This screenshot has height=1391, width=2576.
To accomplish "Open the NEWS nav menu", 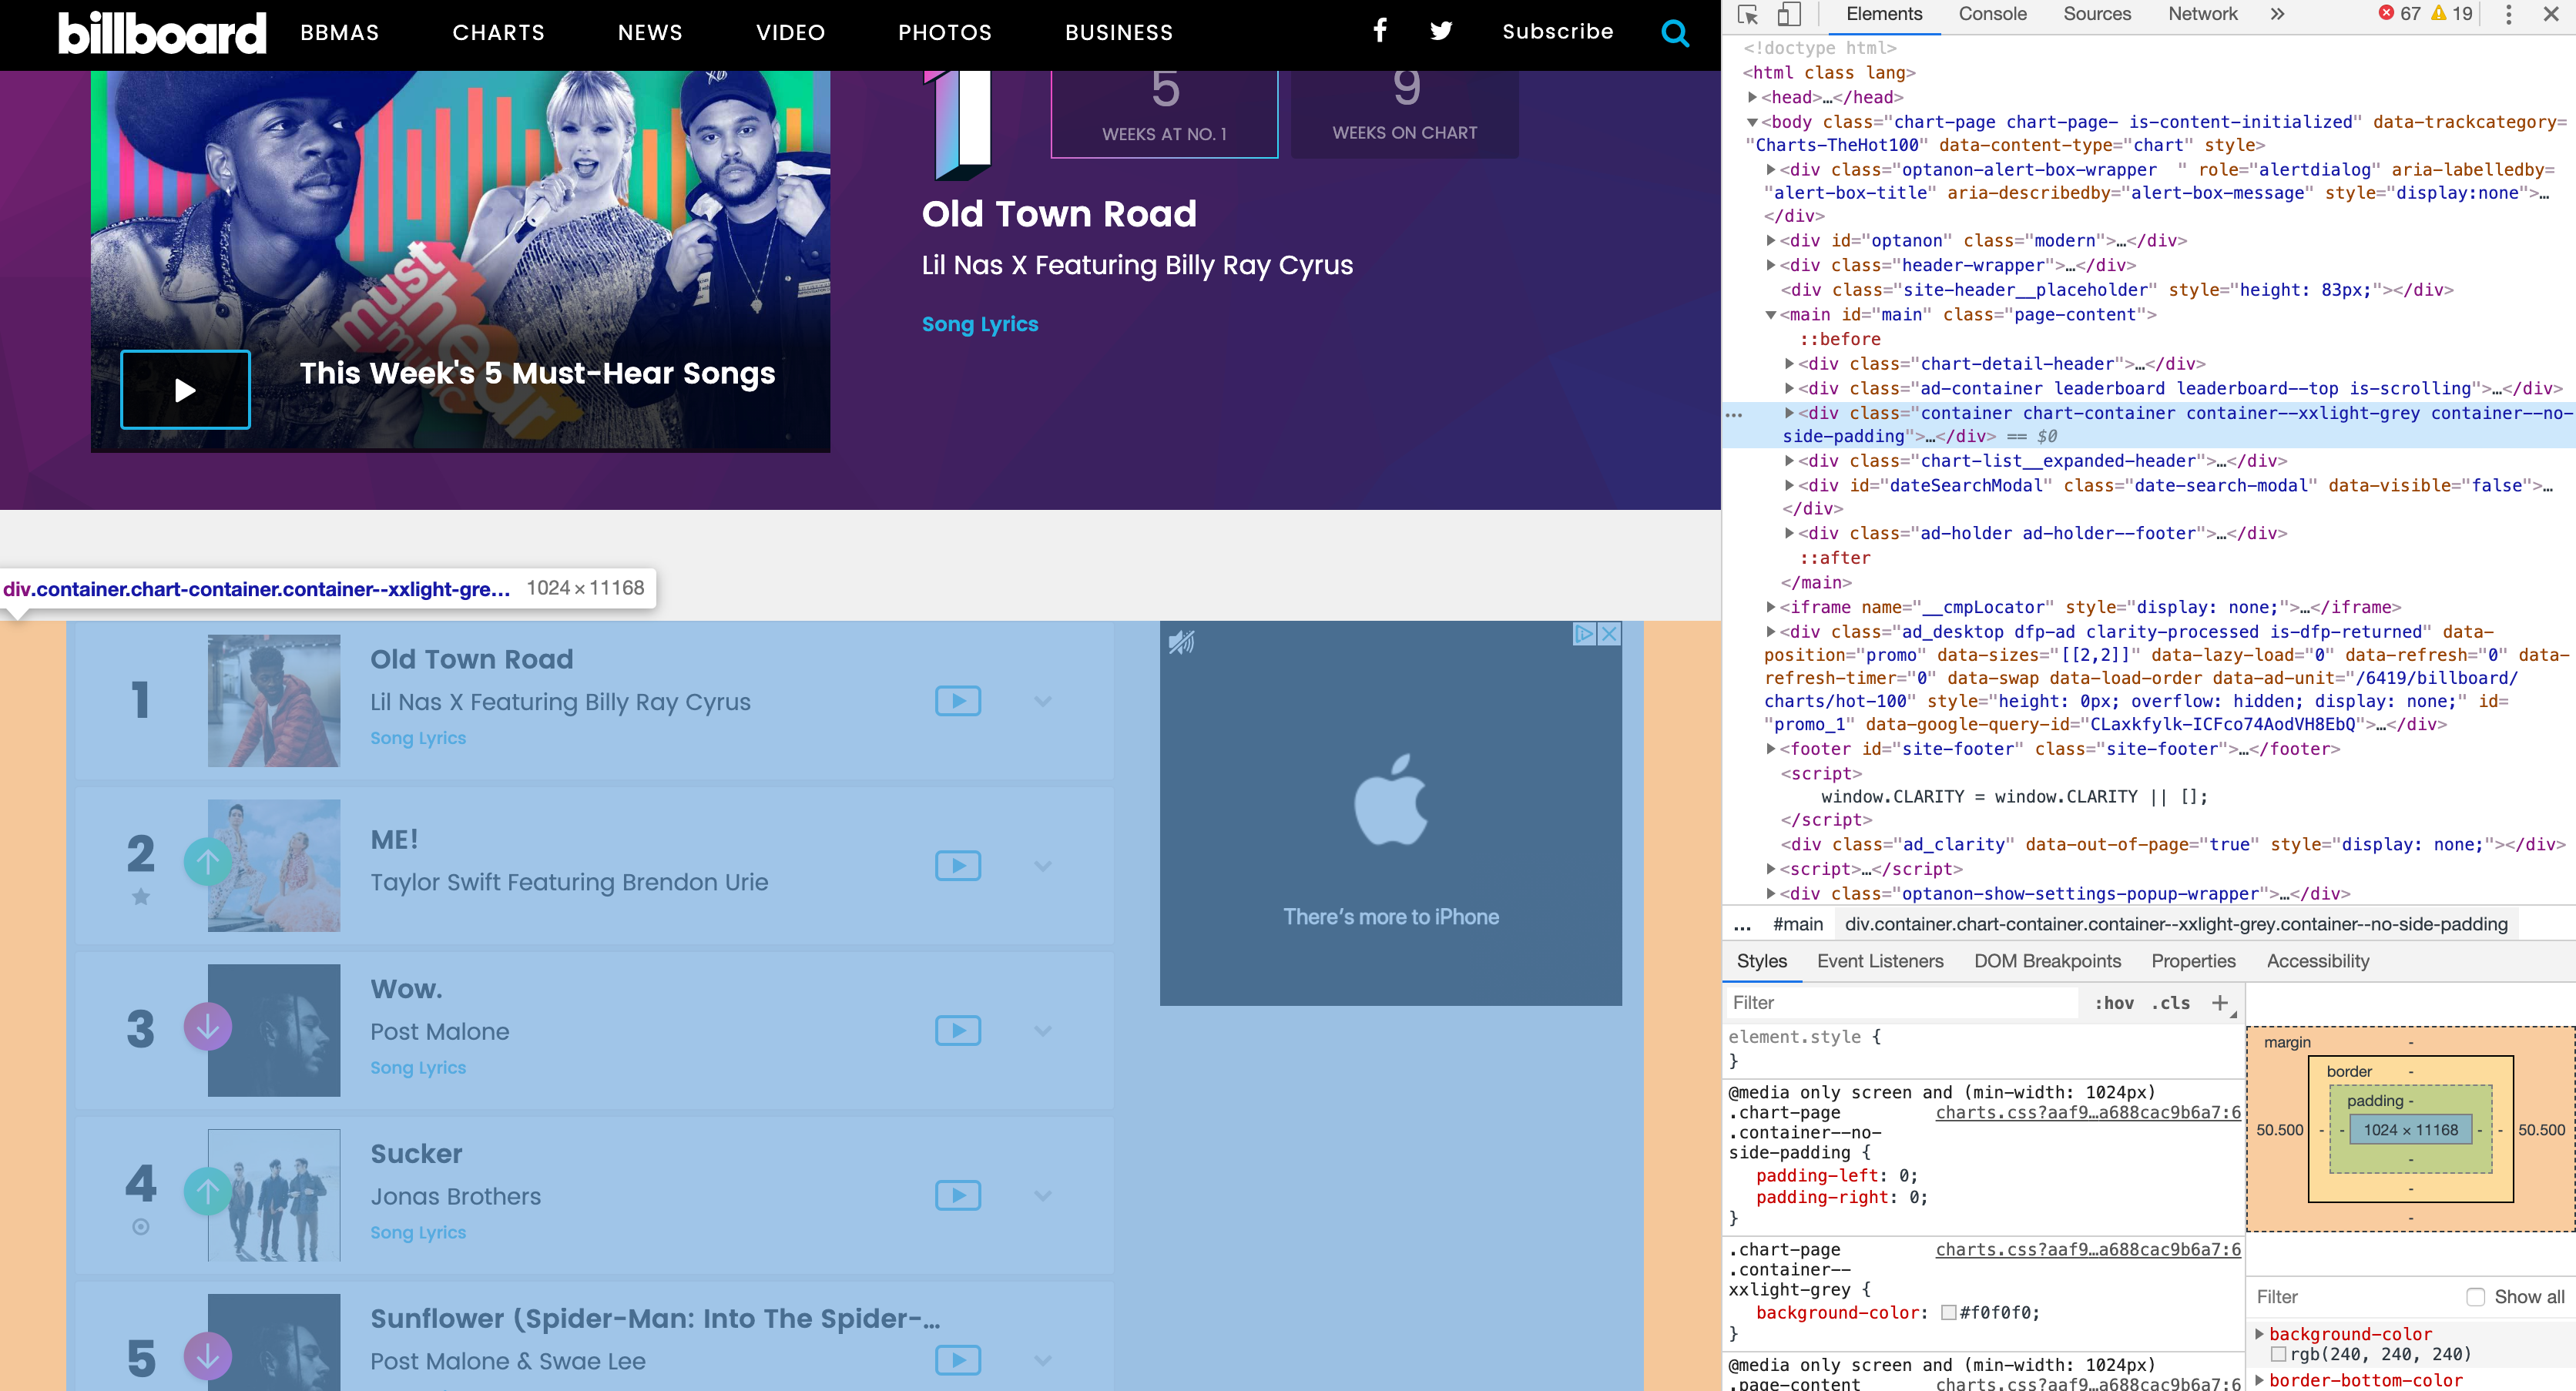I will coord(650,33).
